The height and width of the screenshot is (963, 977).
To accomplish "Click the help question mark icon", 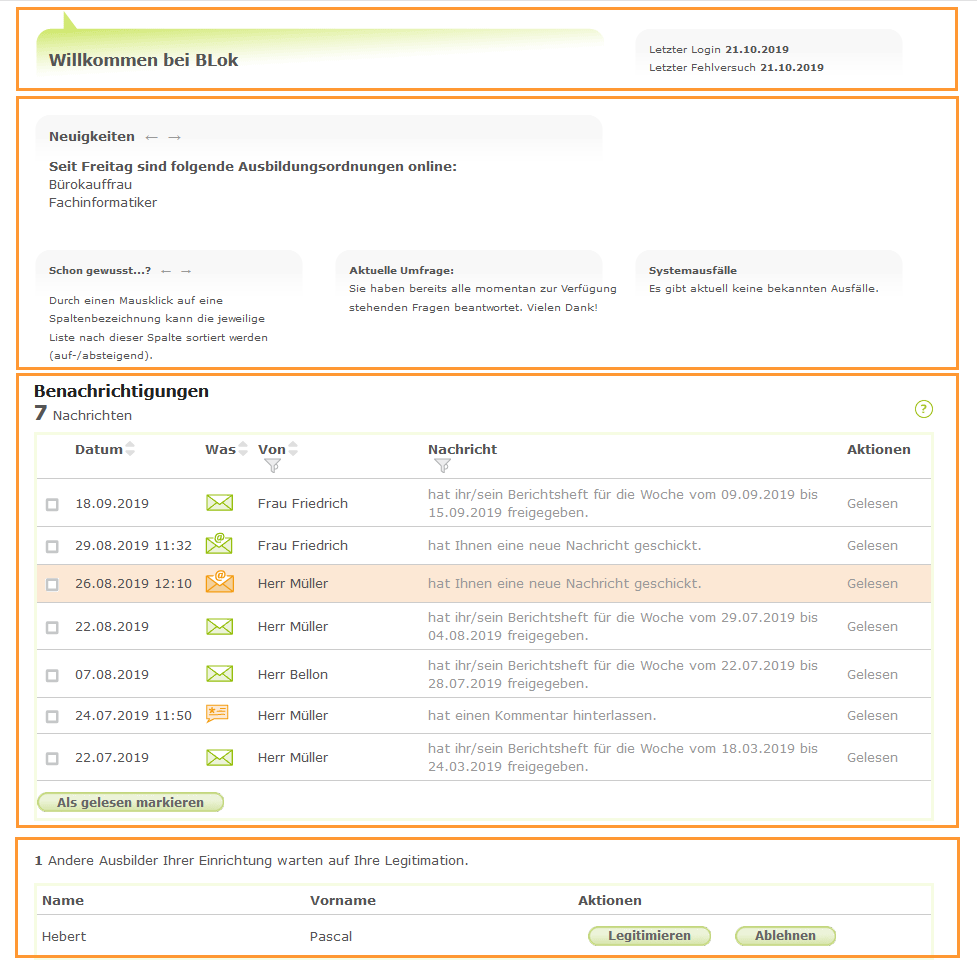I will pos(923,409).
